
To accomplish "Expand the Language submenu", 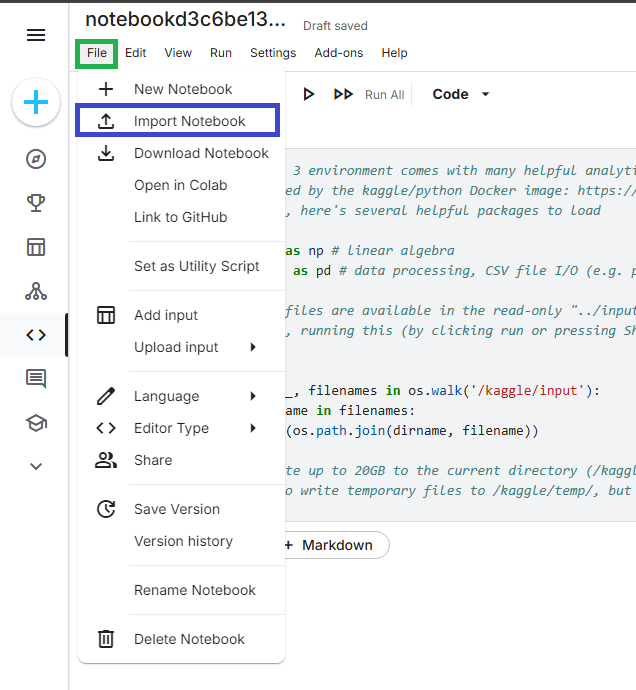I will pyautogui.click(x=181, y=396).
